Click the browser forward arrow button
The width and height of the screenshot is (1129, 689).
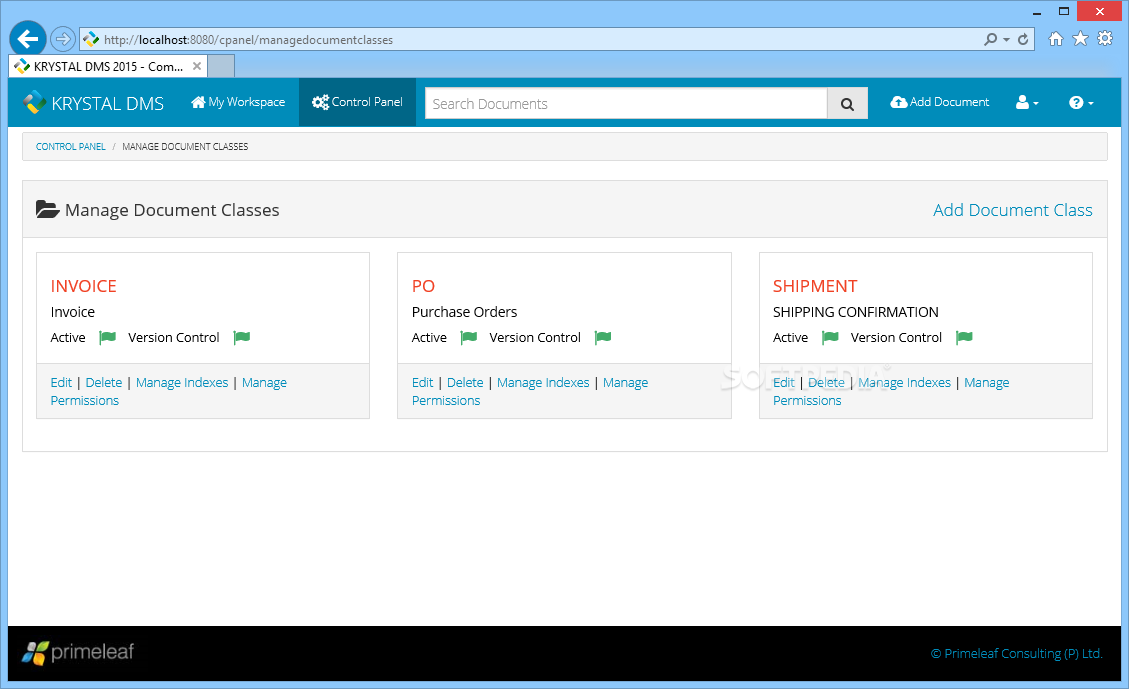[63, 39]
